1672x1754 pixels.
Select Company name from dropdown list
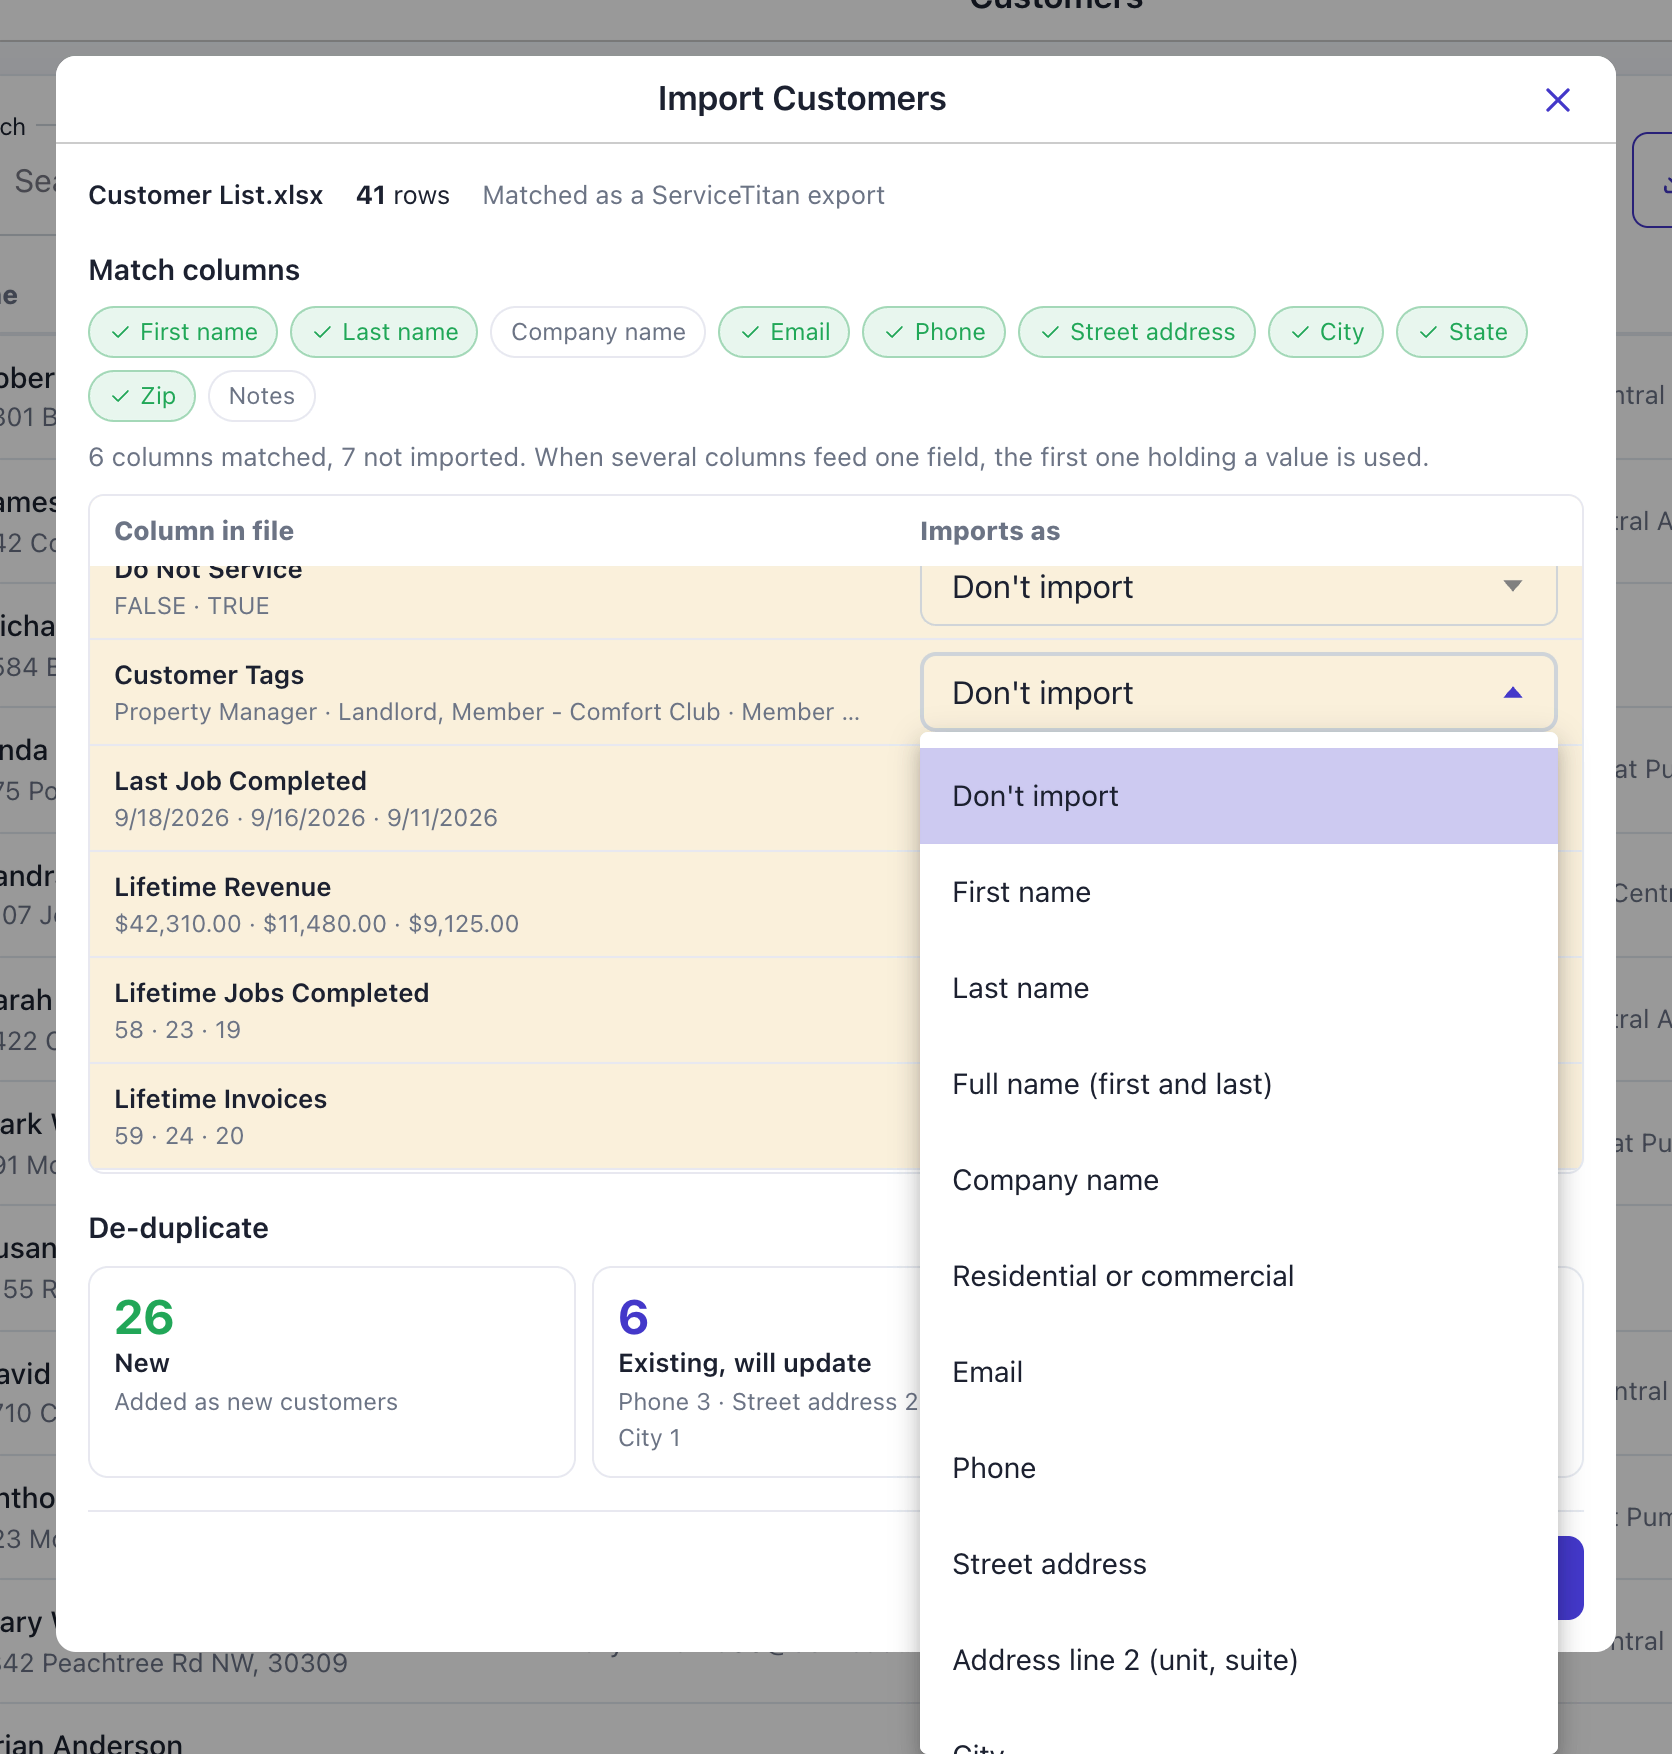(x=1238, y=1180)
